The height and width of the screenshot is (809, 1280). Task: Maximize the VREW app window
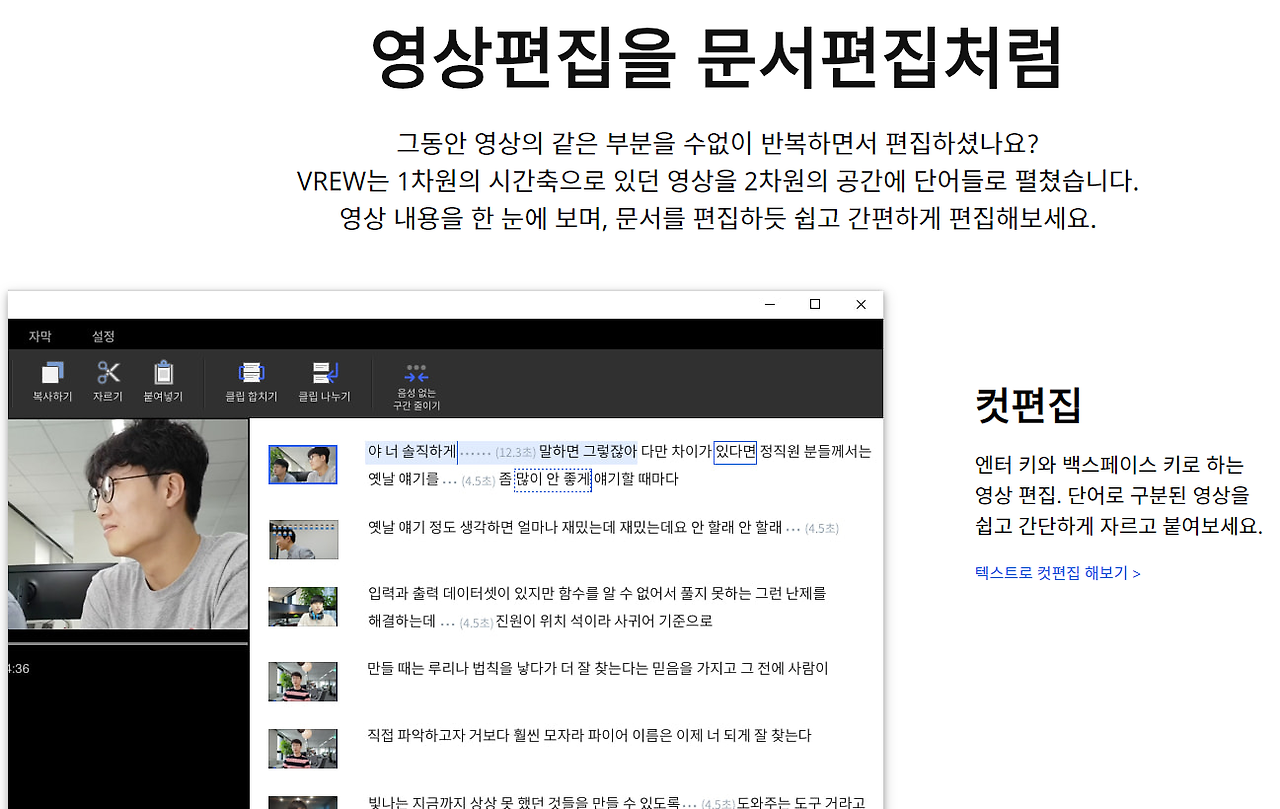pyautogui.click(x=815, y=305)
